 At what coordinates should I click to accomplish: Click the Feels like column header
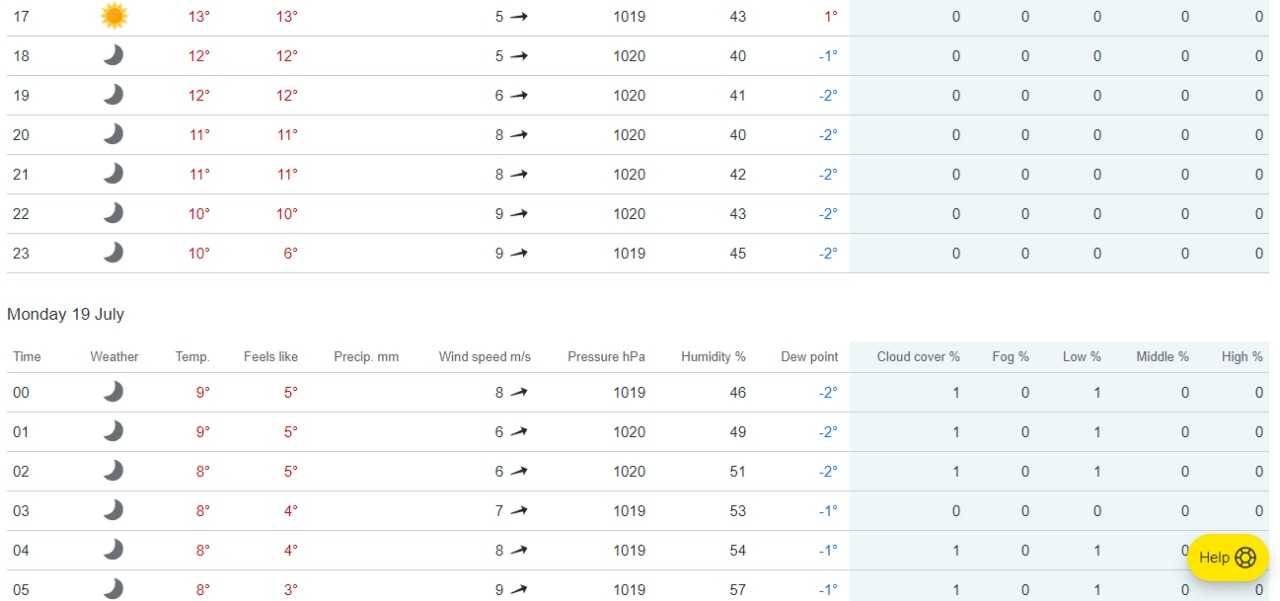pyautogui.click(x=270, y=357)
